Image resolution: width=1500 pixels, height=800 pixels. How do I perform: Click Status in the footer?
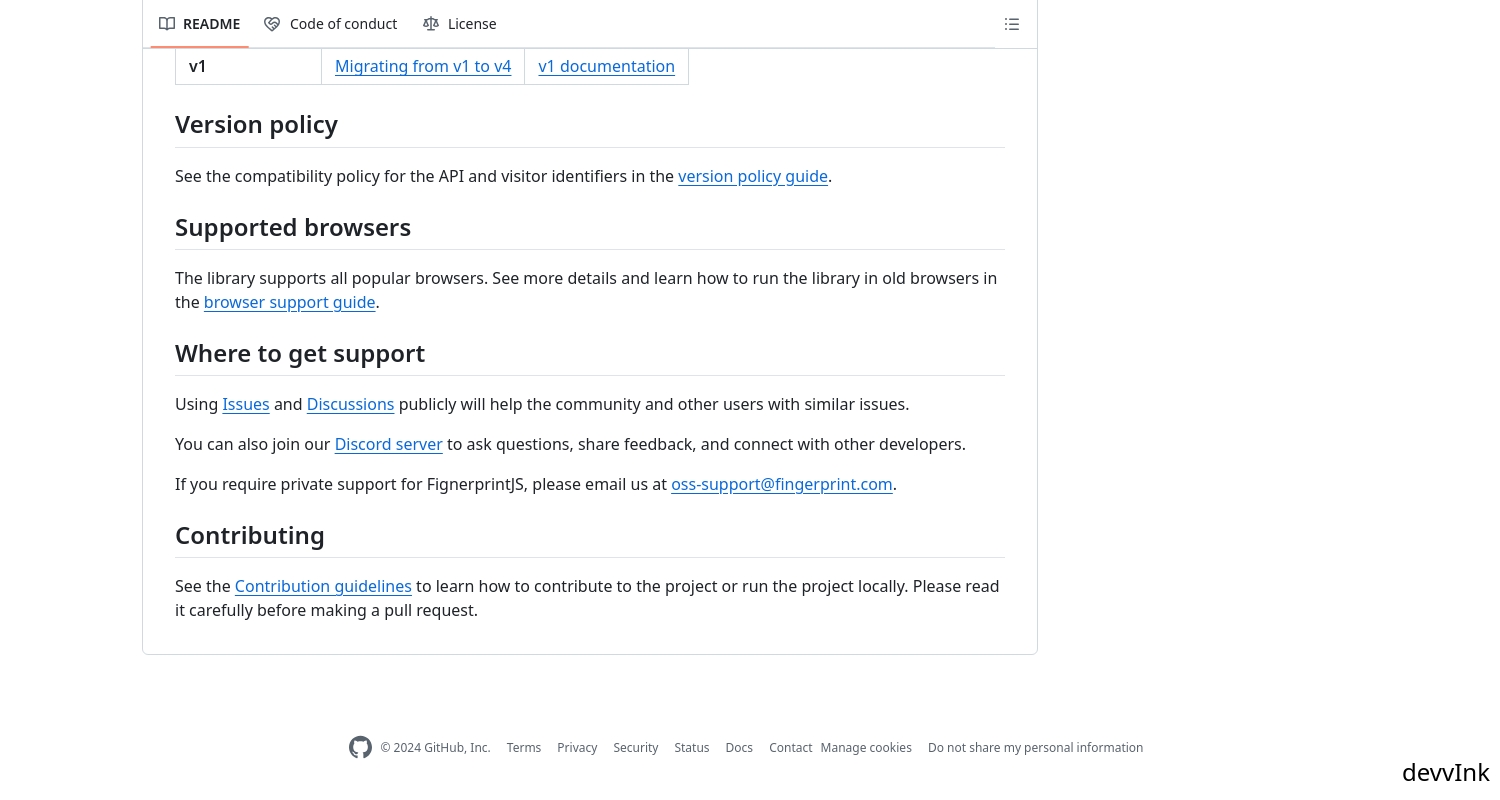(x=692, y=747)
